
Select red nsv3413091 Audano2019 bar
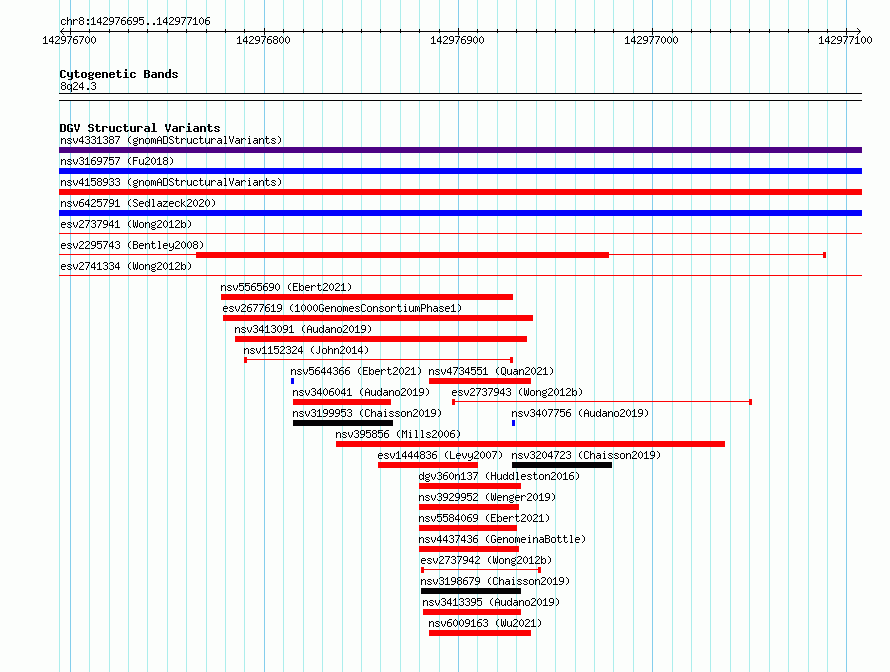point(381,339)
